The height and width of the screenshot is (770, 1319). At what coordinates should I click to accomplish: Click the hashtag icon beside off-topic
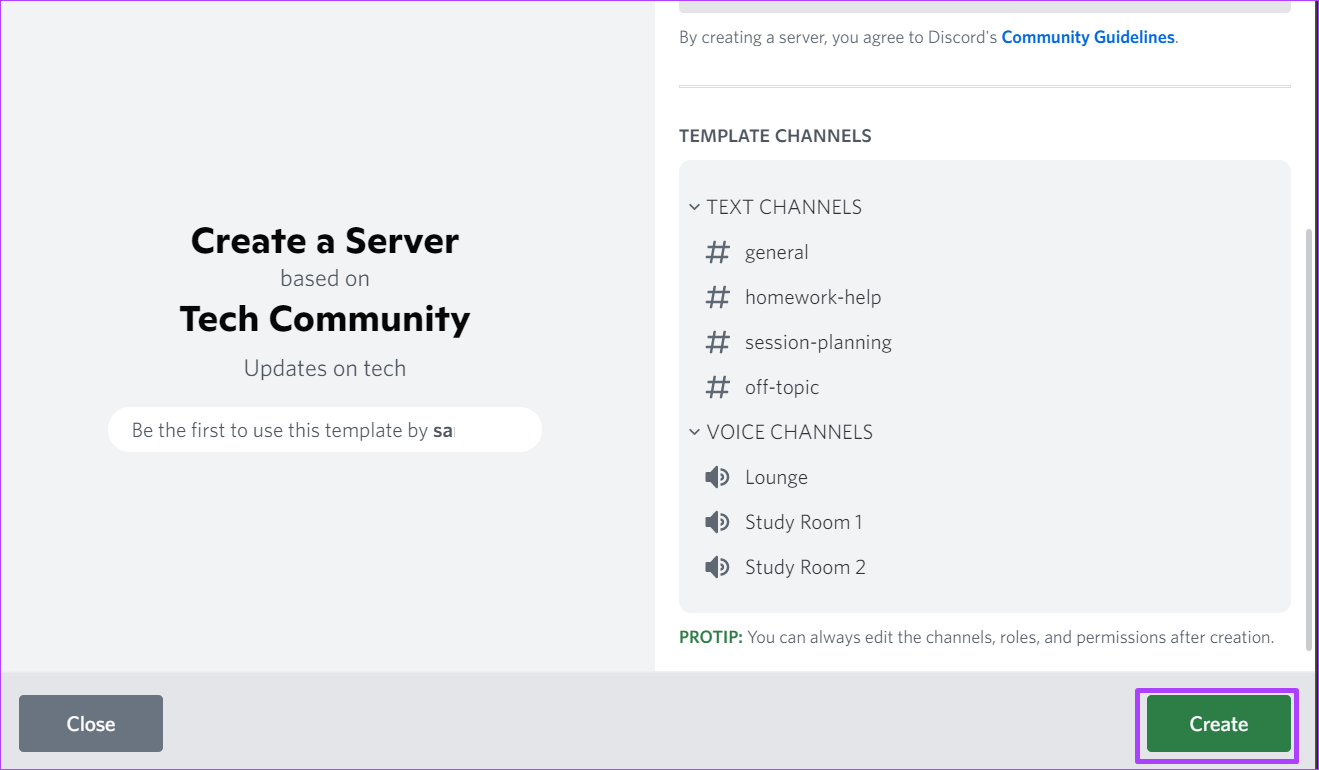click(x=717, y=387)
